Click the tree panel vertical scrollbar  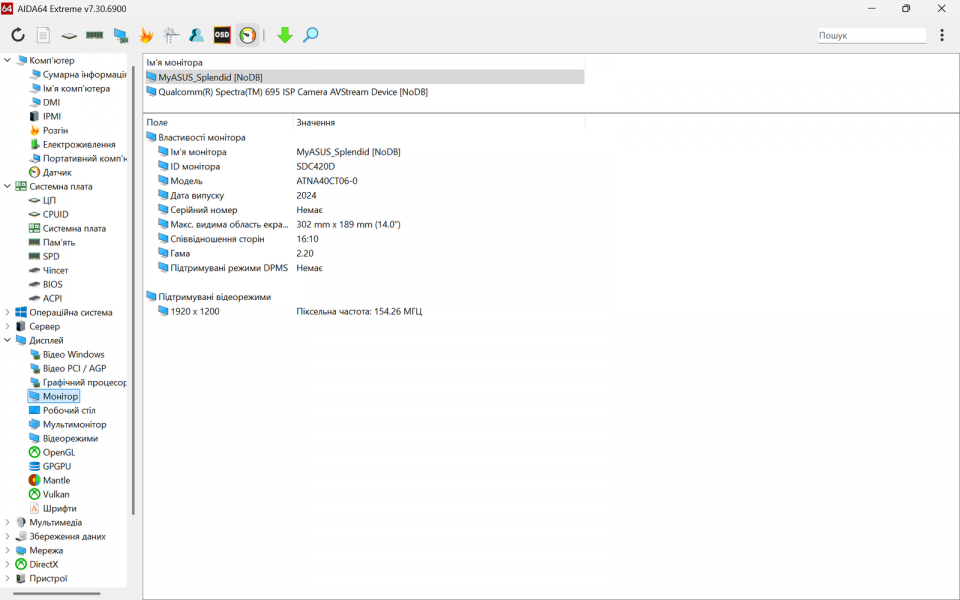(x=133, y=291)
